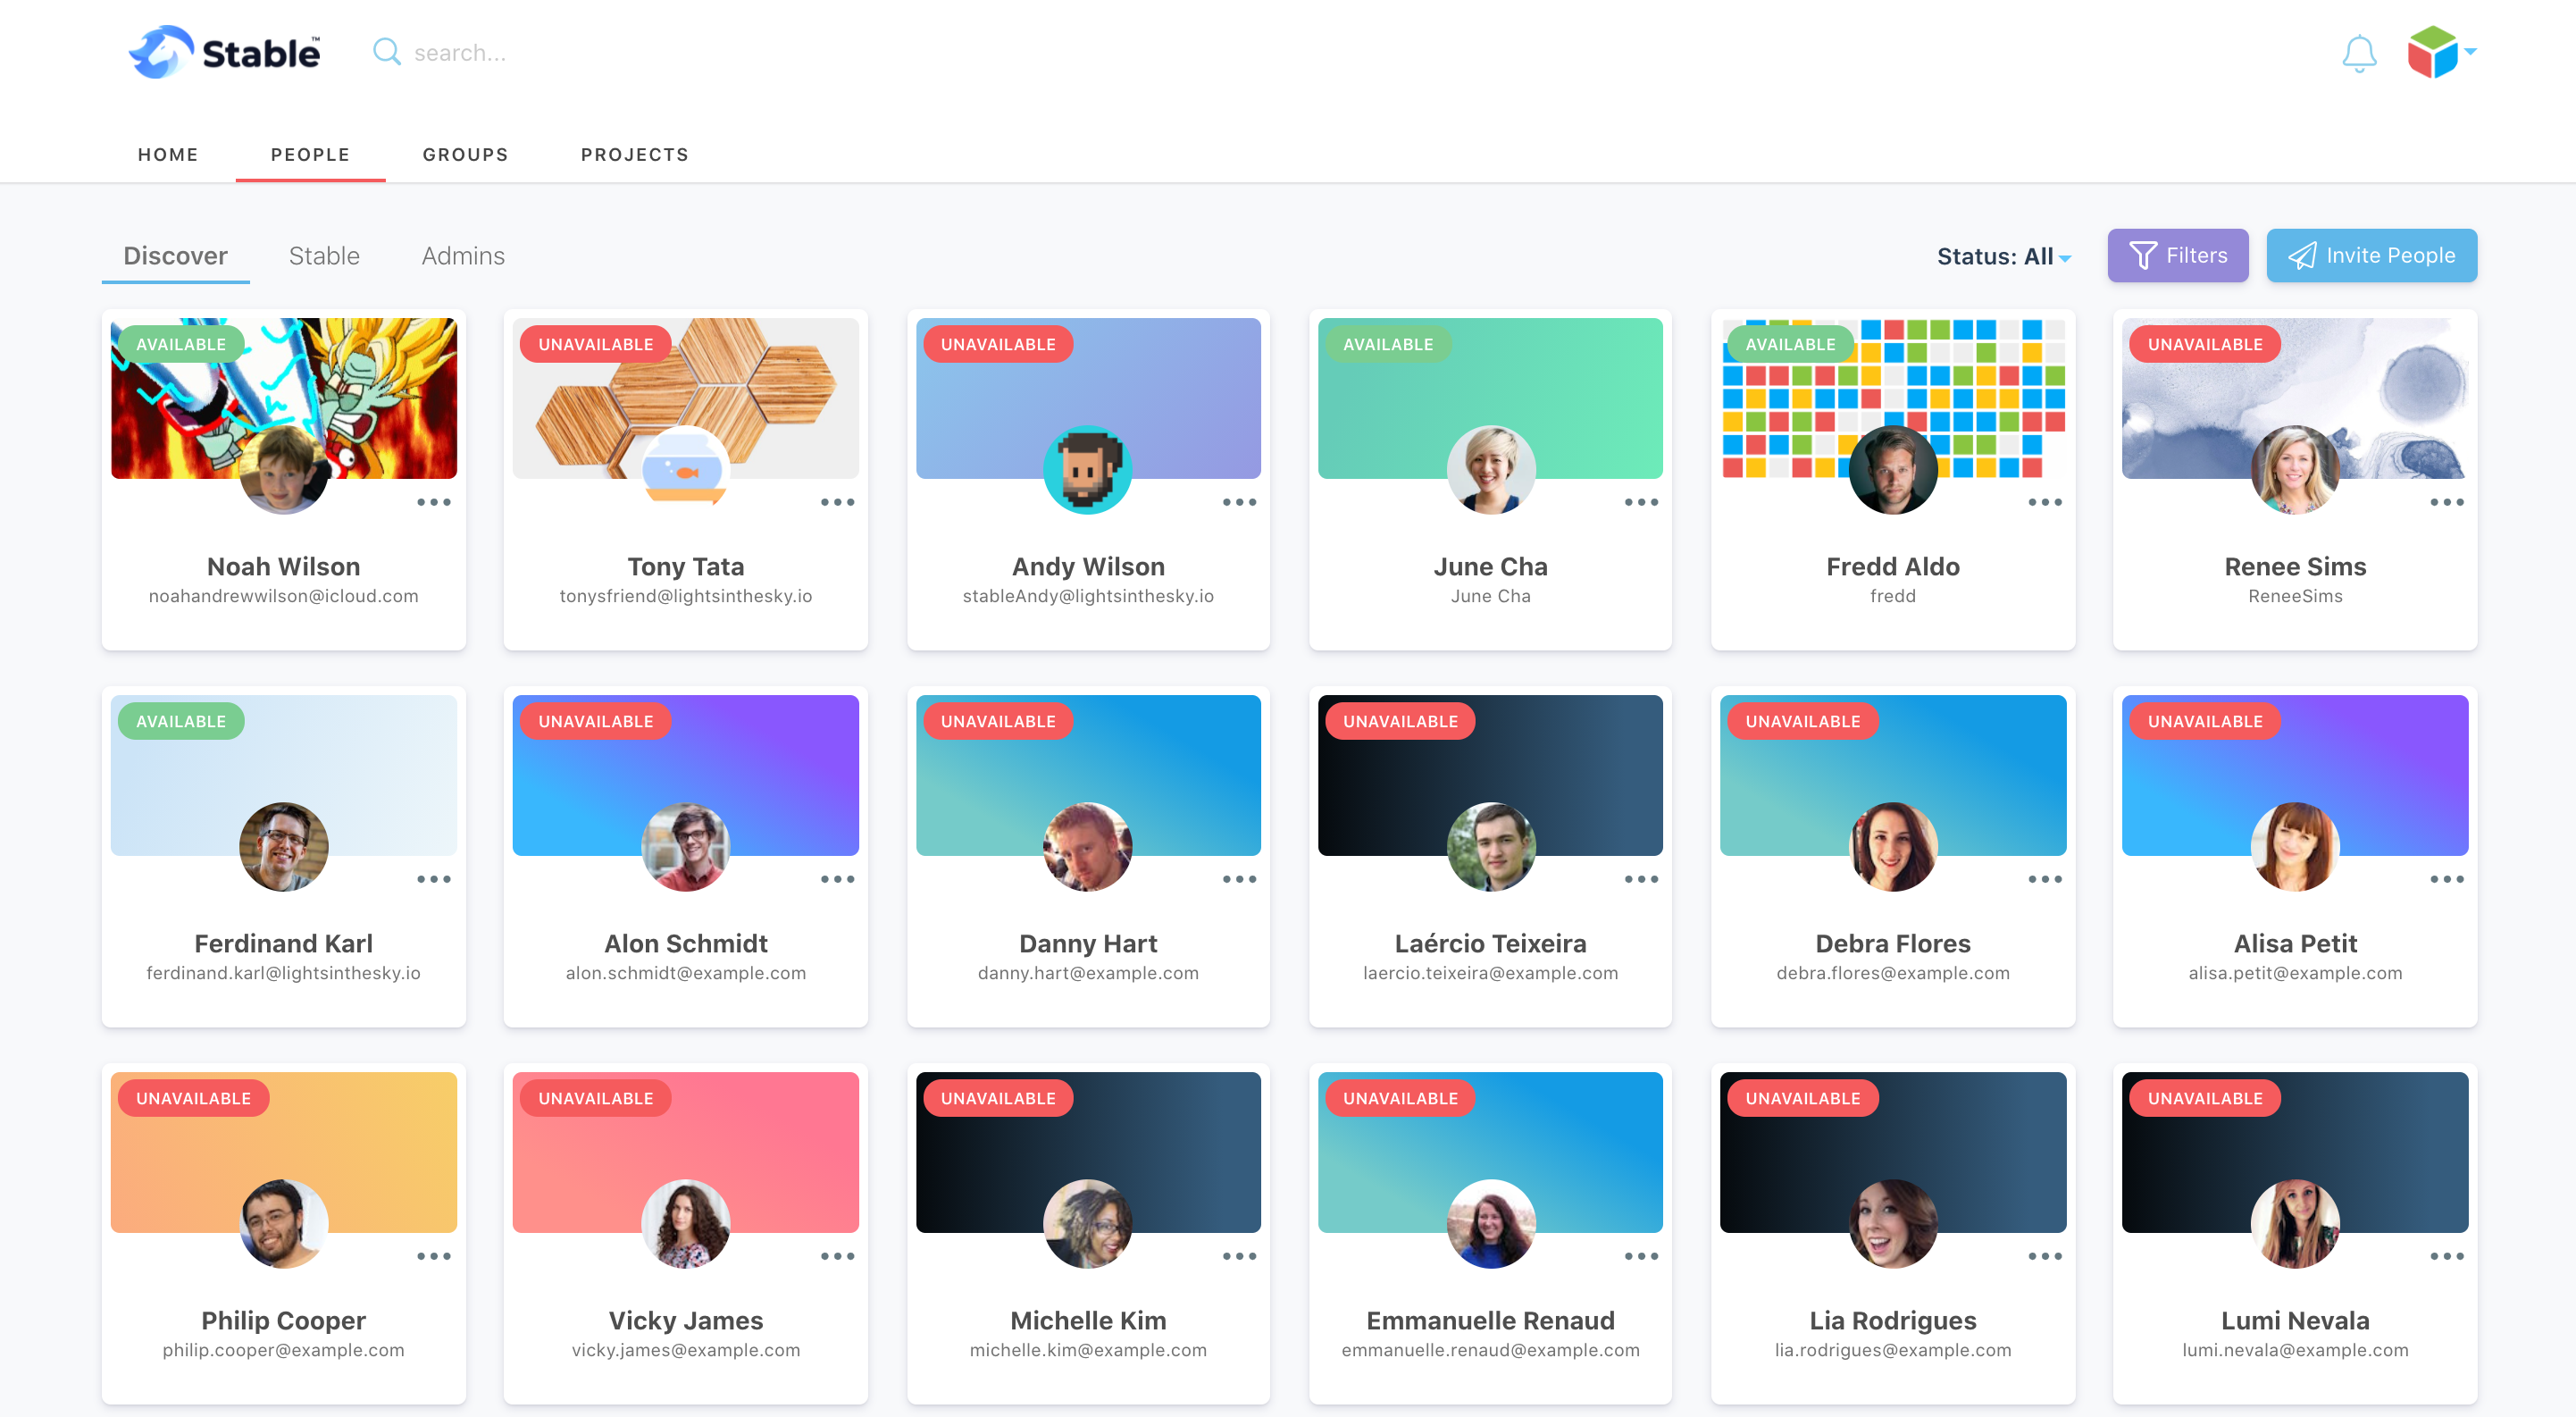
Task: Open more options on Noah Wilson card
Action: [434, 502]
